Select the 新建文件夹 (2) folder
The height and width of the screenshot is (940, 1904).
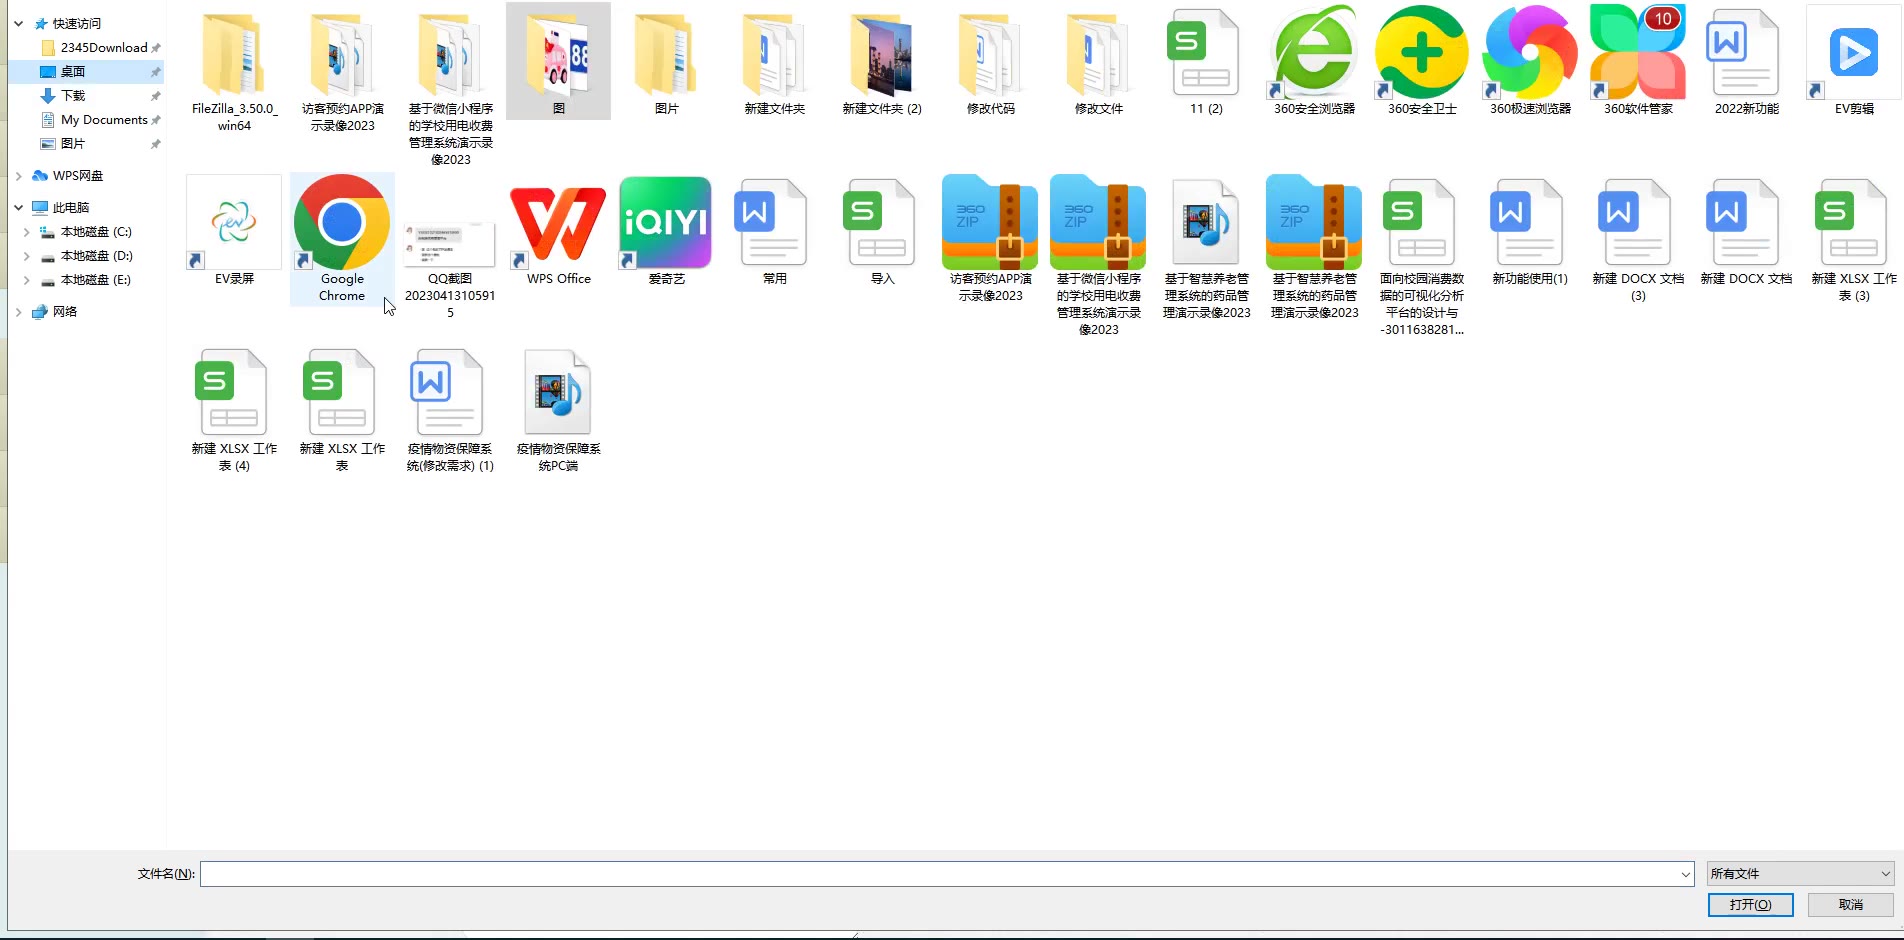click(882, 62)
